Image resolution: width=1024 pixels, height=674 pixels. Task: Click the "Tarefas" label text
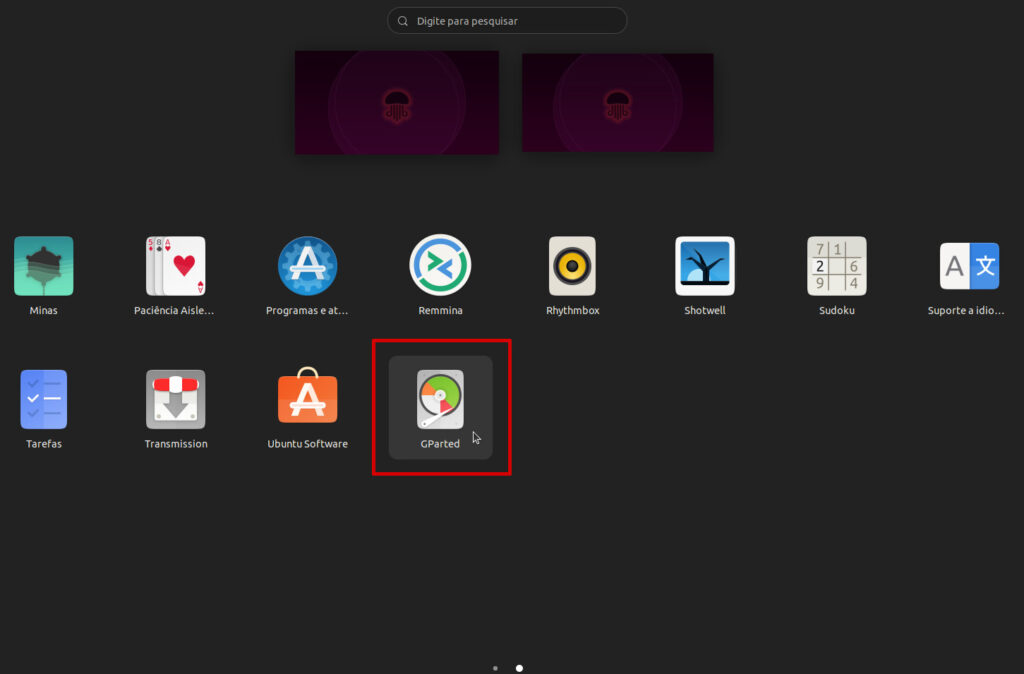44,443
